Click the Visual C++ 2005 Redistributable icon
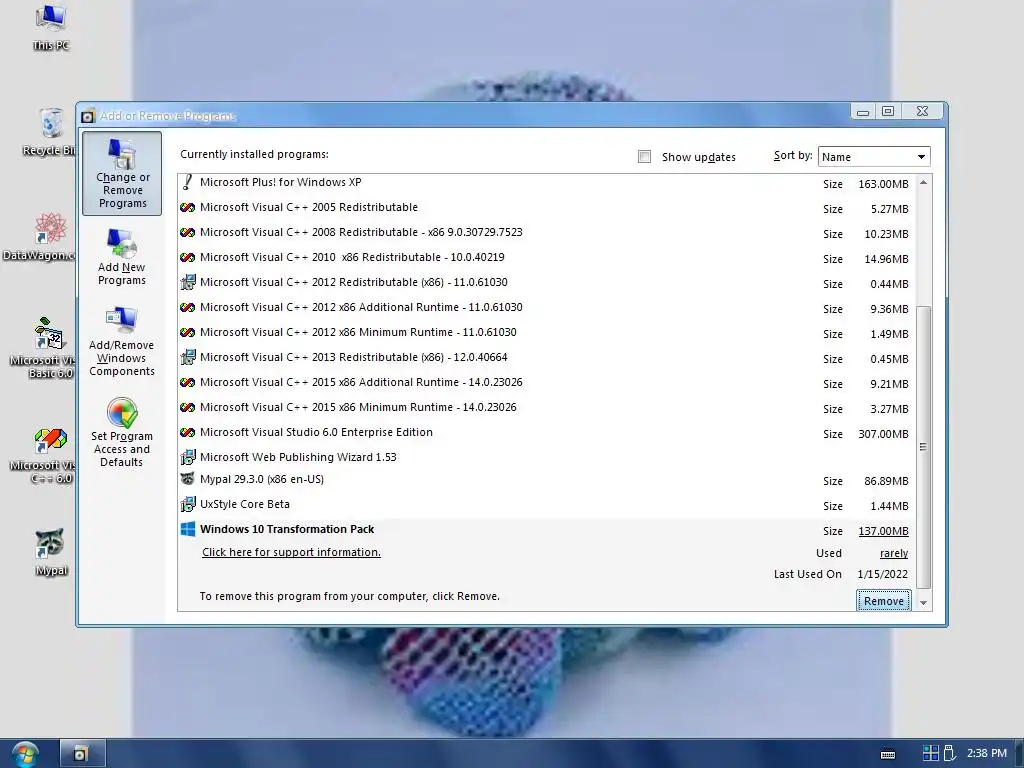This screenshot has height=768, width=1024. (x=187, y=208)
